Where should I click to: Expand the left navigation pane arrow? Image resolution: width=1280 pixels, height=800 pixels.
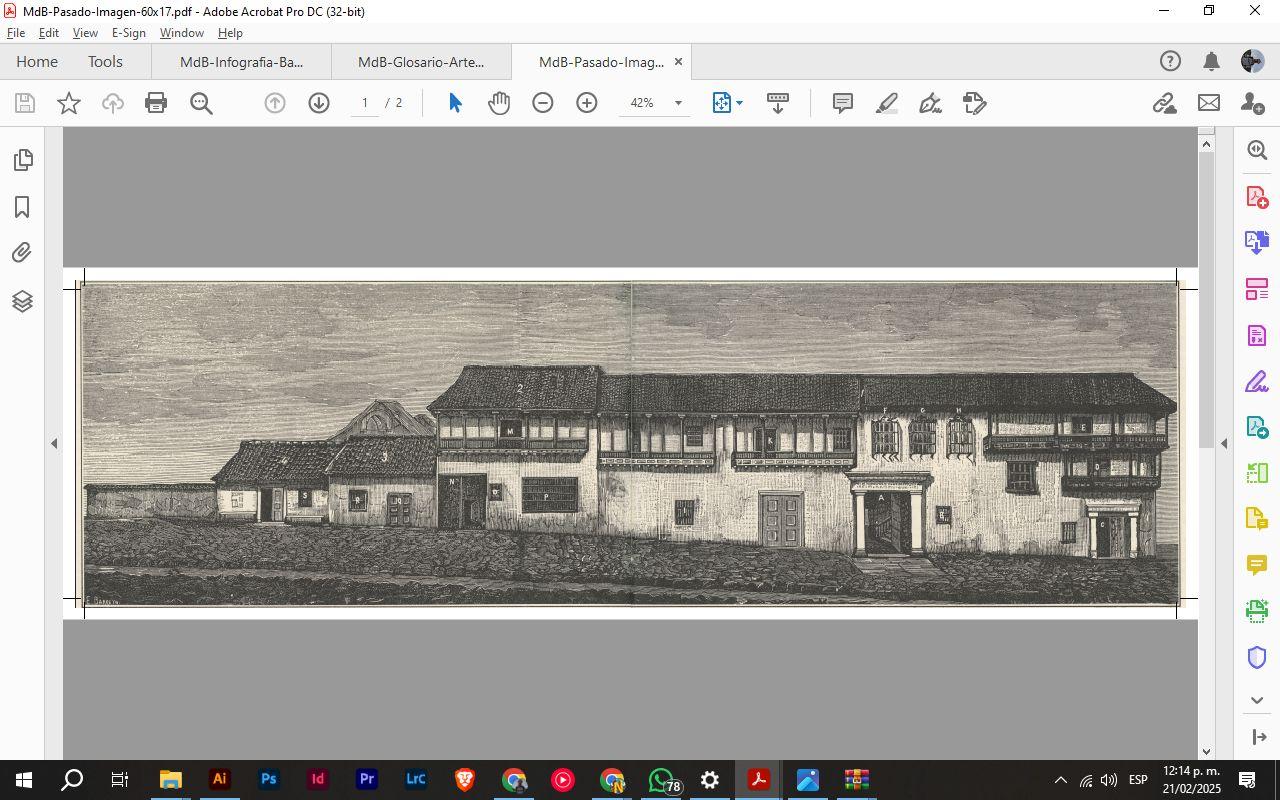click(54, 443)
